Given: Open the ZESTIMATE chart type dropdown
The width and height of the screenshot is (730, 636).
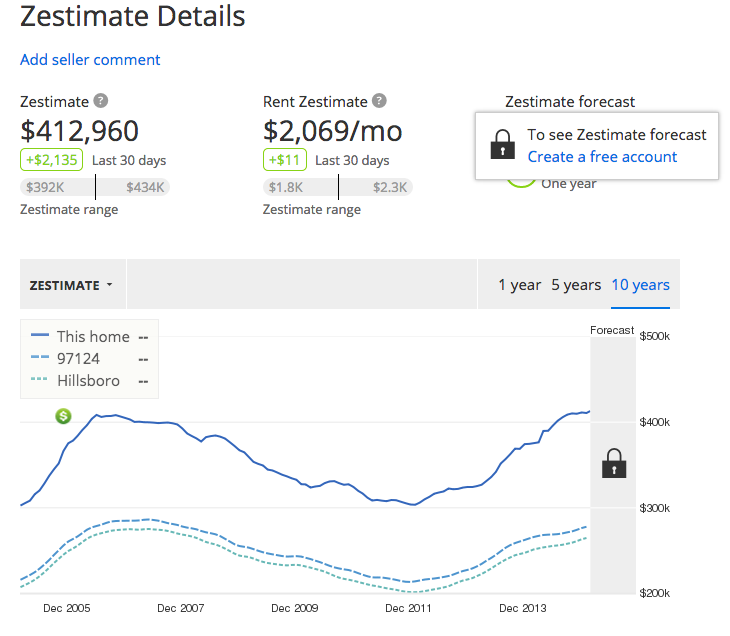Looking at the screenshot, I should coord(71,285).
